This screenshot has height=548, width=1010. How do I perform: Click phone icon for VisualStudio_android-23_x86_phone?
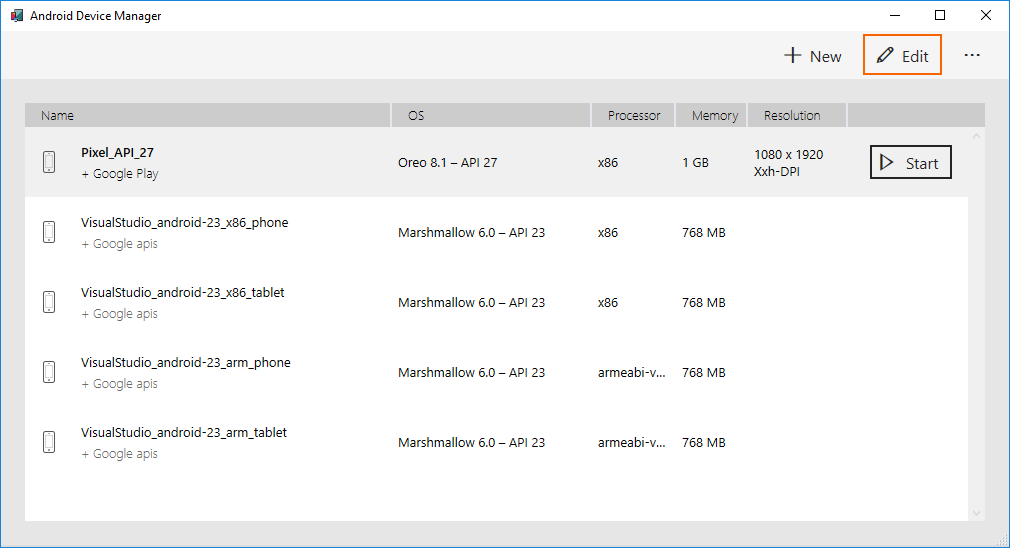tap(49, 232)
